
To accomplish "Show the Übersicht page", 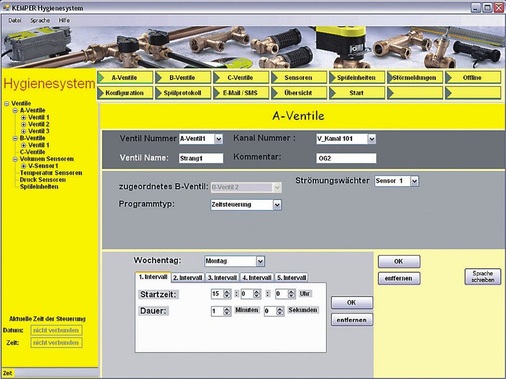I will click(299, 93).
